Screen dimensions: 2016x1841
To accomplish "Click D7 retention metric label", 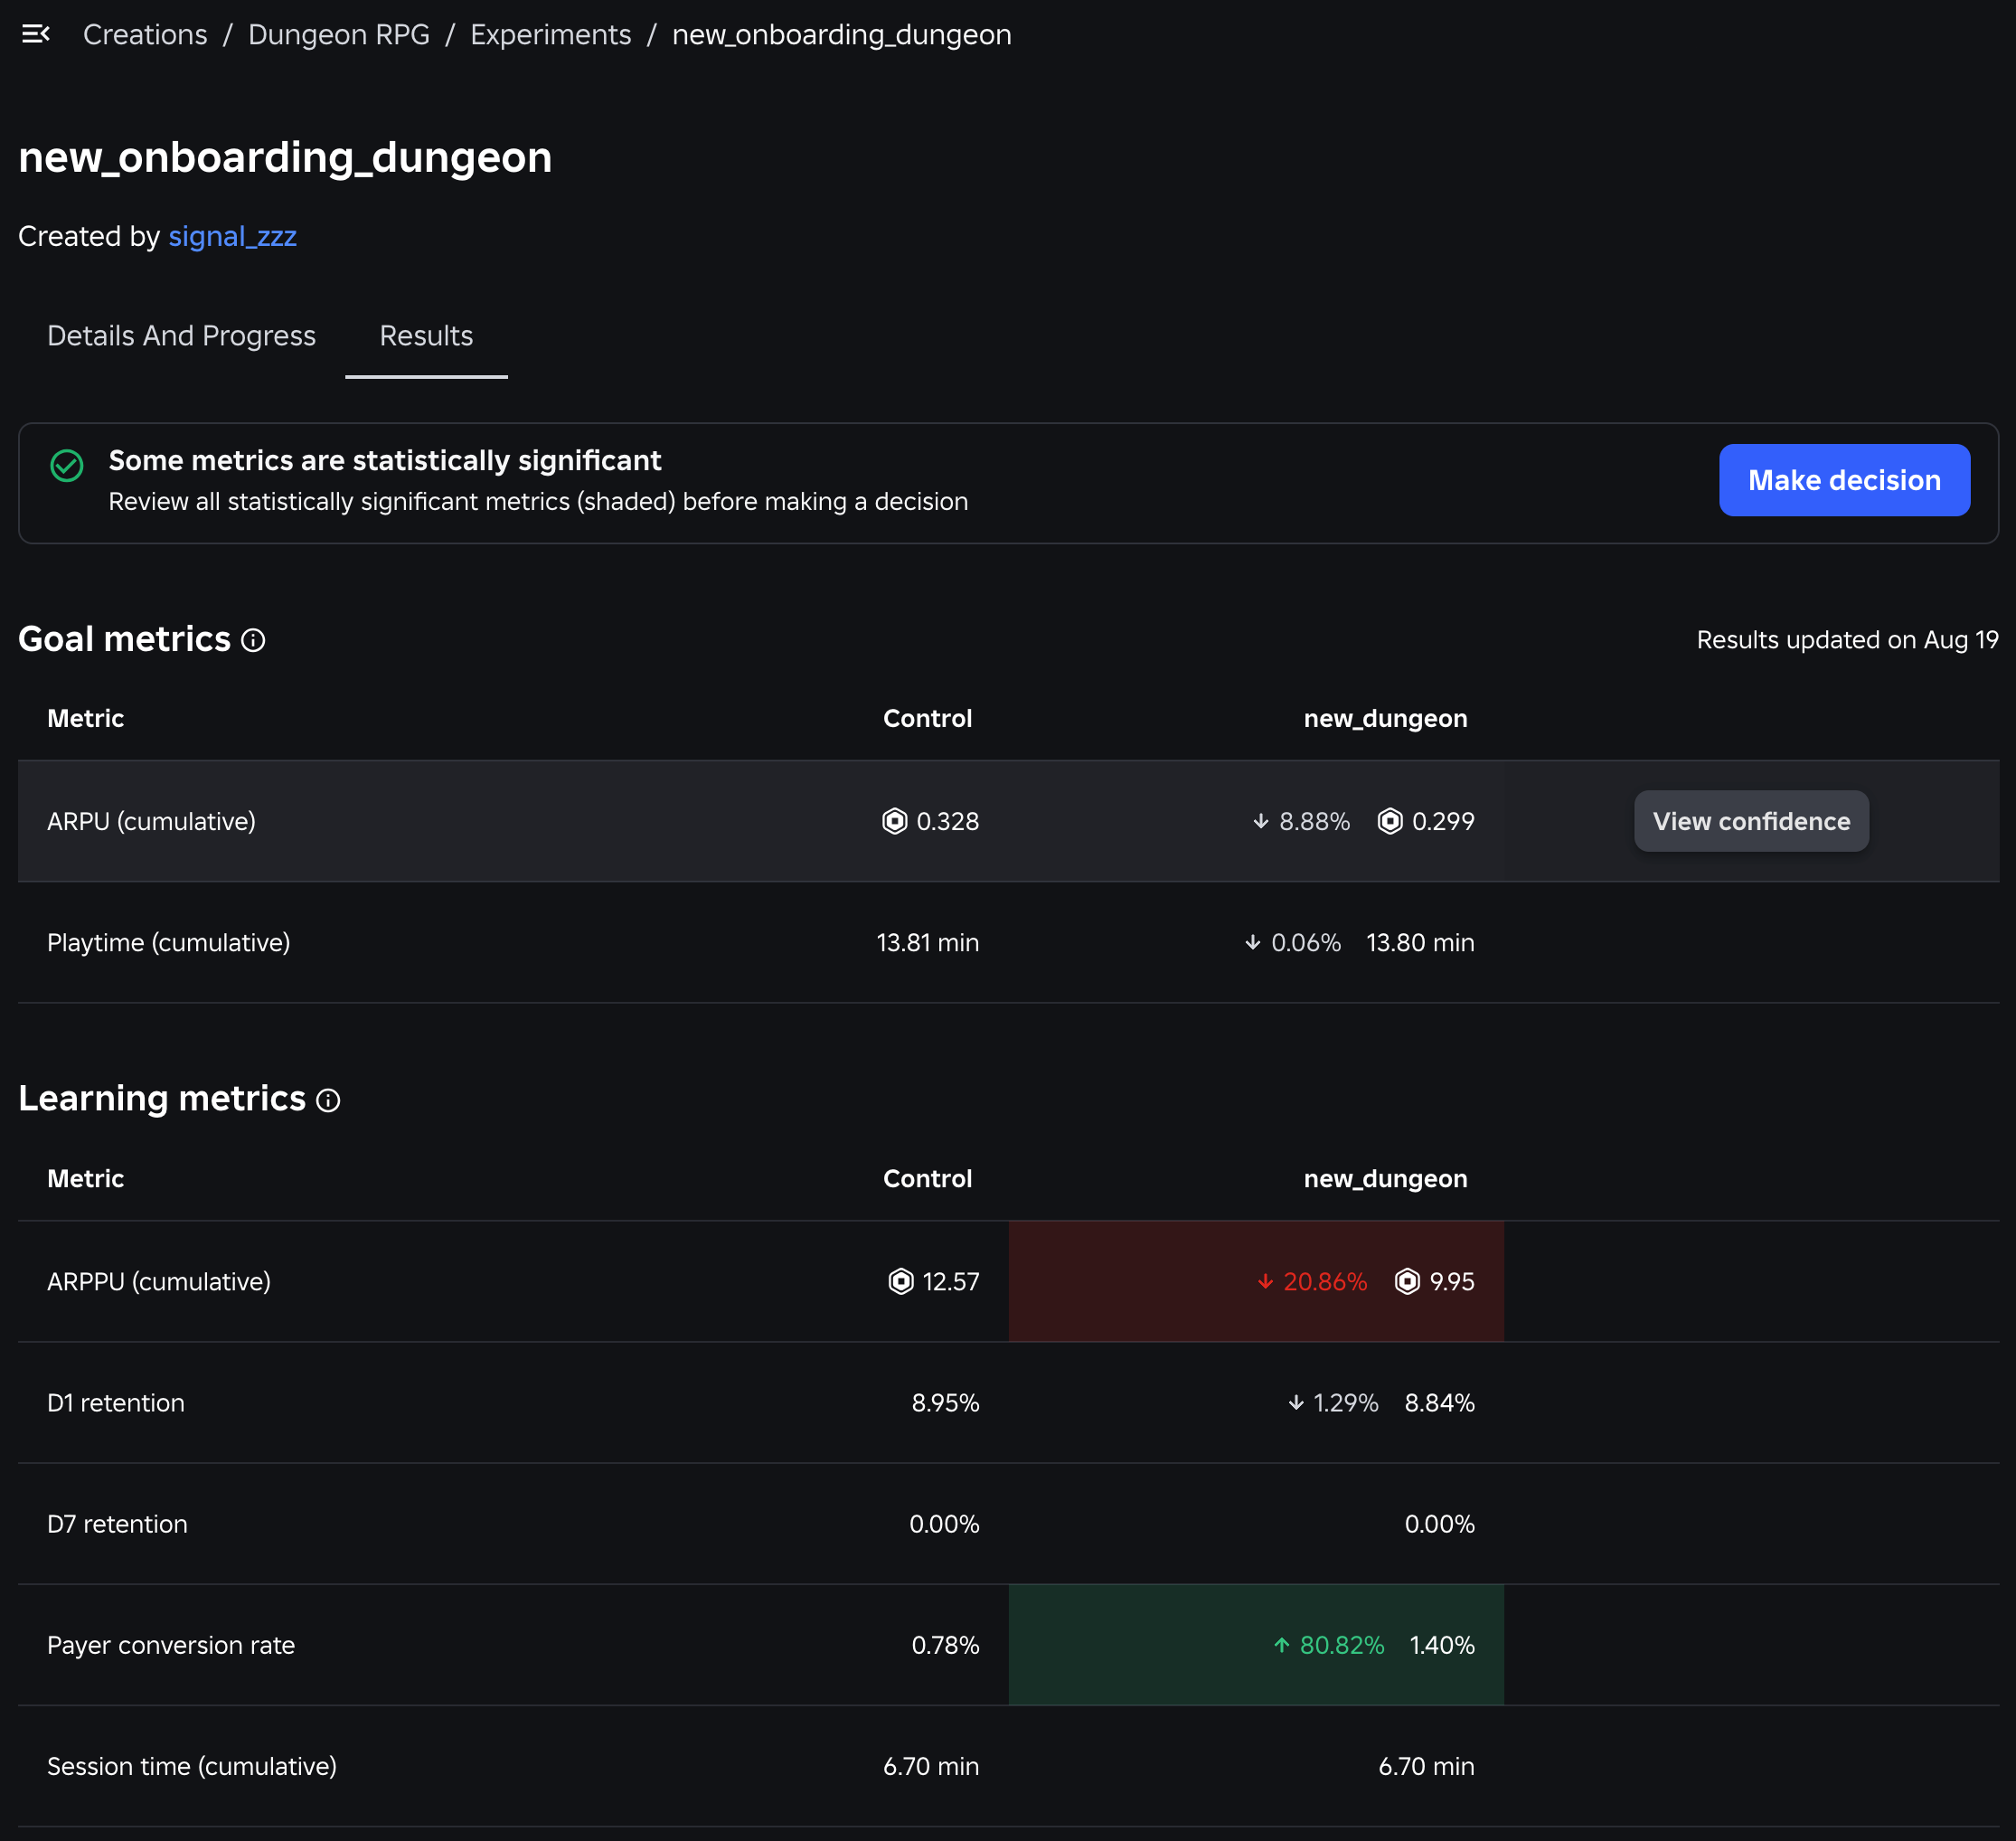I will [117, 1524].
